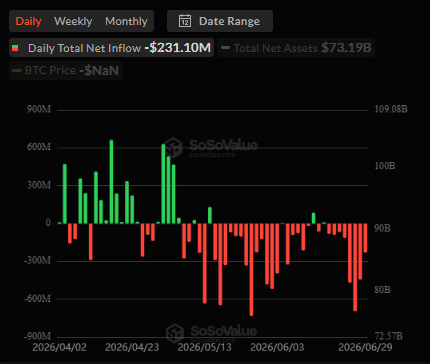The height and width of the screenshot is (364, 430).
Task: Click the 900M left axis label
Action: coord(39,109)
